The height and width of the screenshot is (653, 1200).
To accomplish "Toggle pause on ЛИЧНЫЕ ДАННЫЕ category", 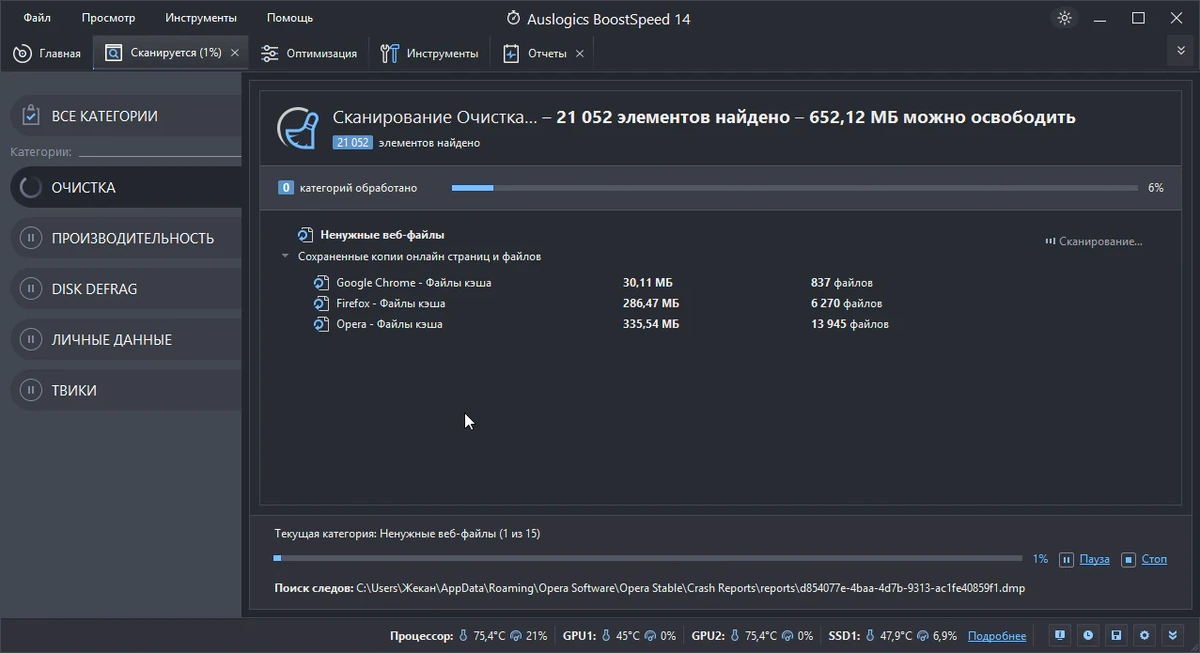I will tap(31, 340).
